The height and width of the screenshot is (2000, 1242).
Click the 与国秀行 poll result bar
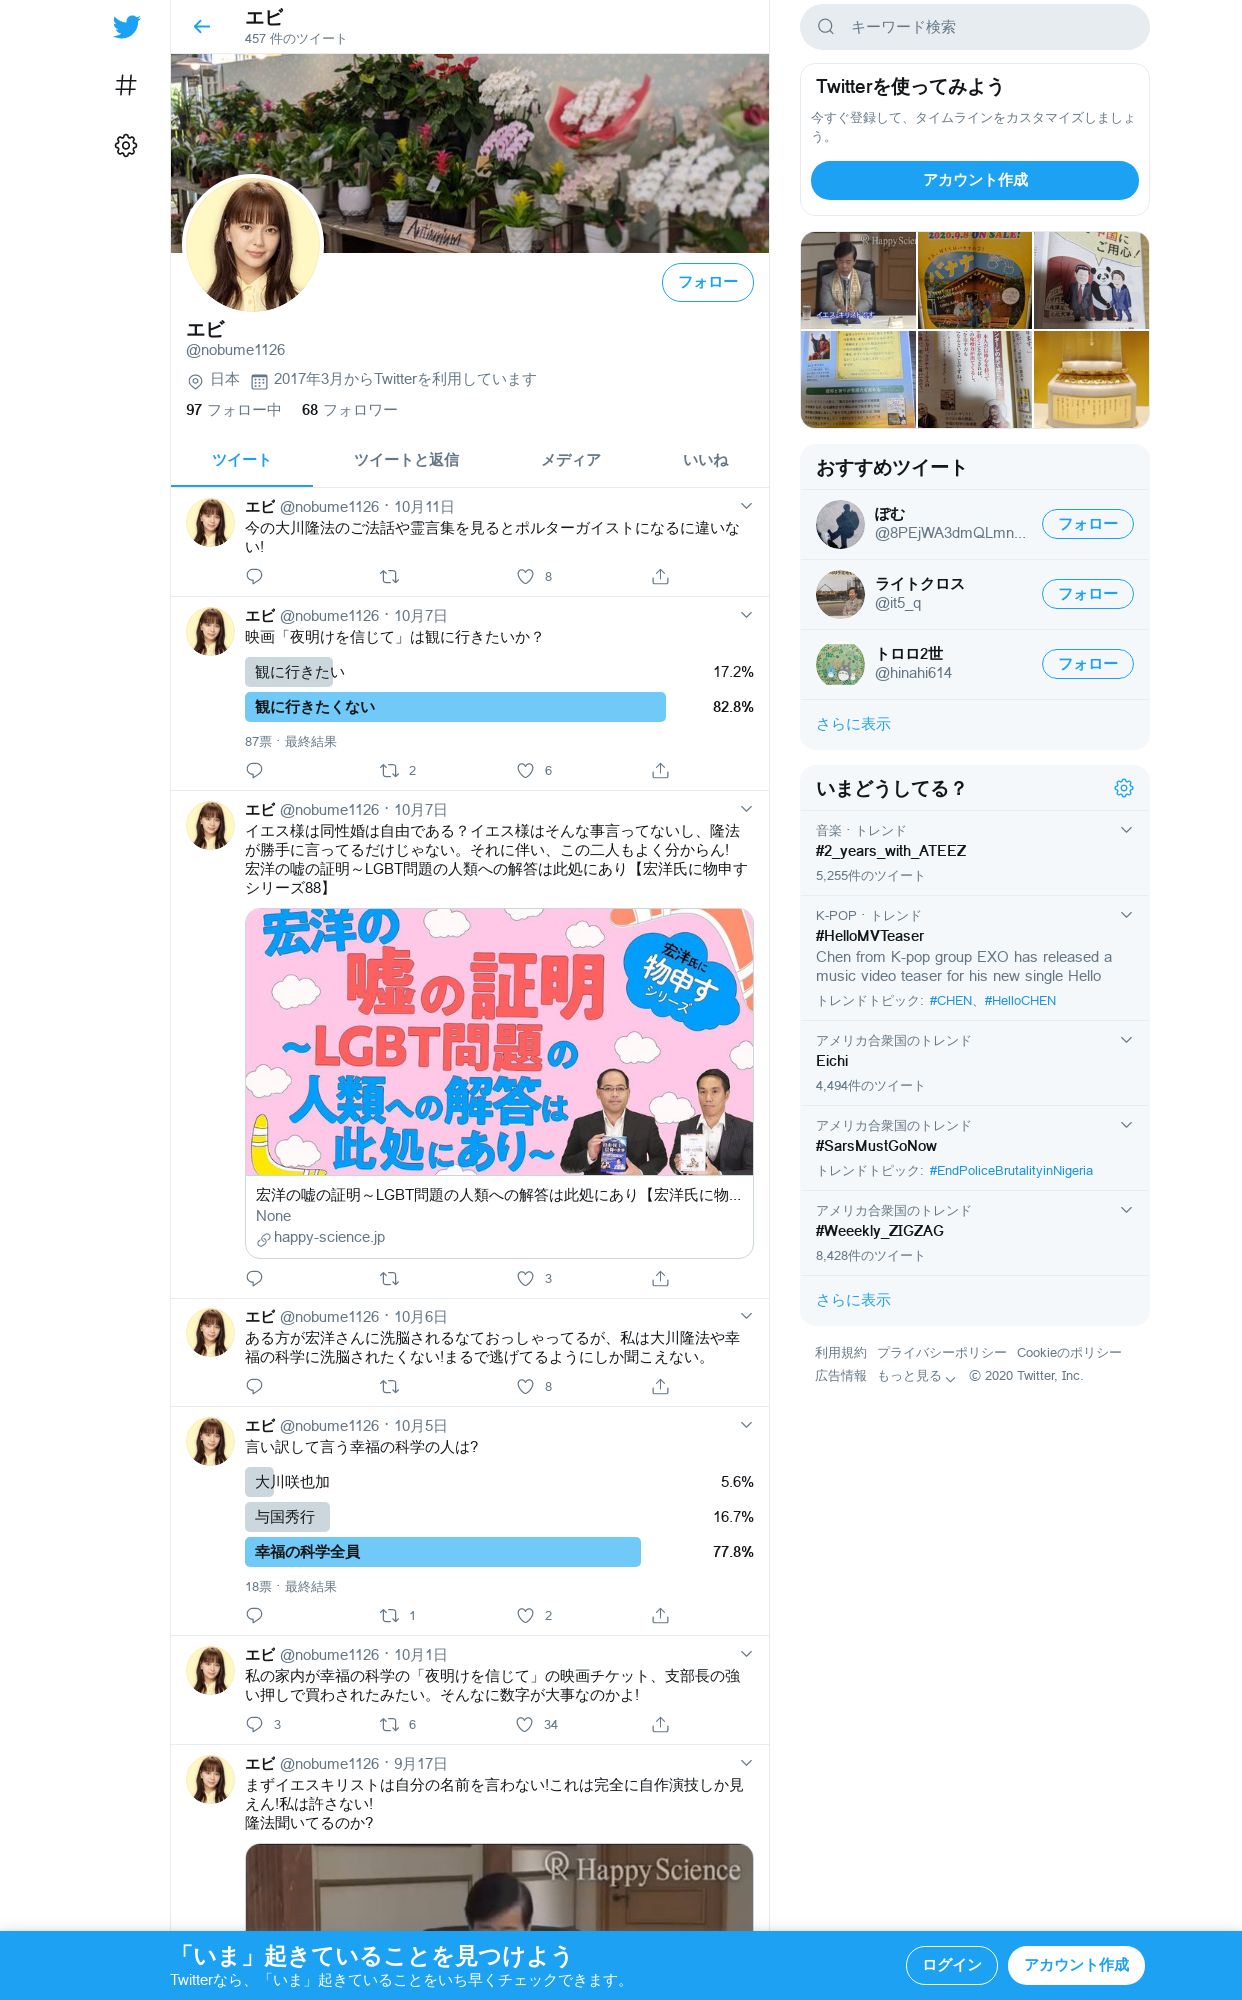click(287, 1518)
